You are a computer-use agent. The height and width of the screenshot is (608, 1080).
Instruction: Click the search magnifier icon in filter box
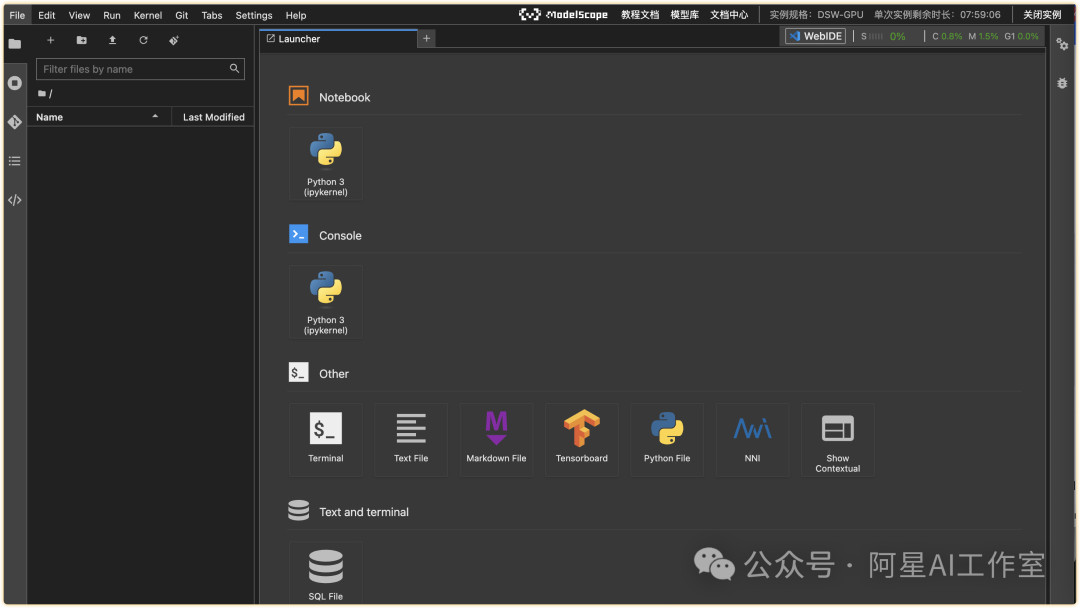[x=234, y=68]
